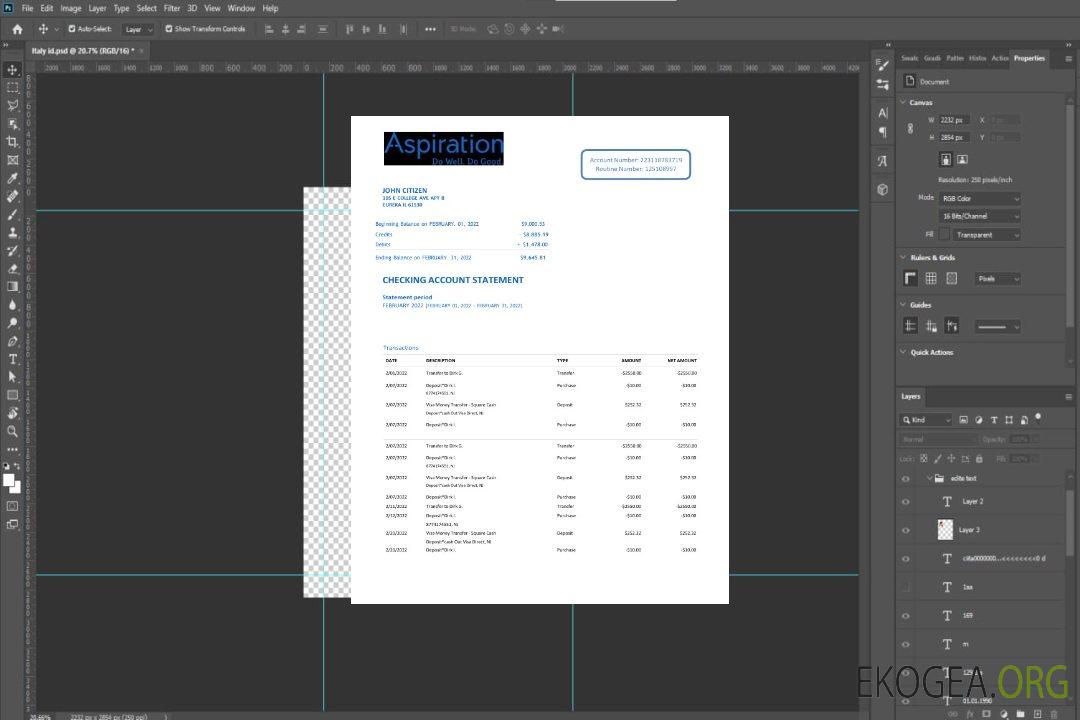The height and width of the screenshot is (720, 1080).
Task: Select the Rectangular Marquee tool
Action: tap(12, 88)
